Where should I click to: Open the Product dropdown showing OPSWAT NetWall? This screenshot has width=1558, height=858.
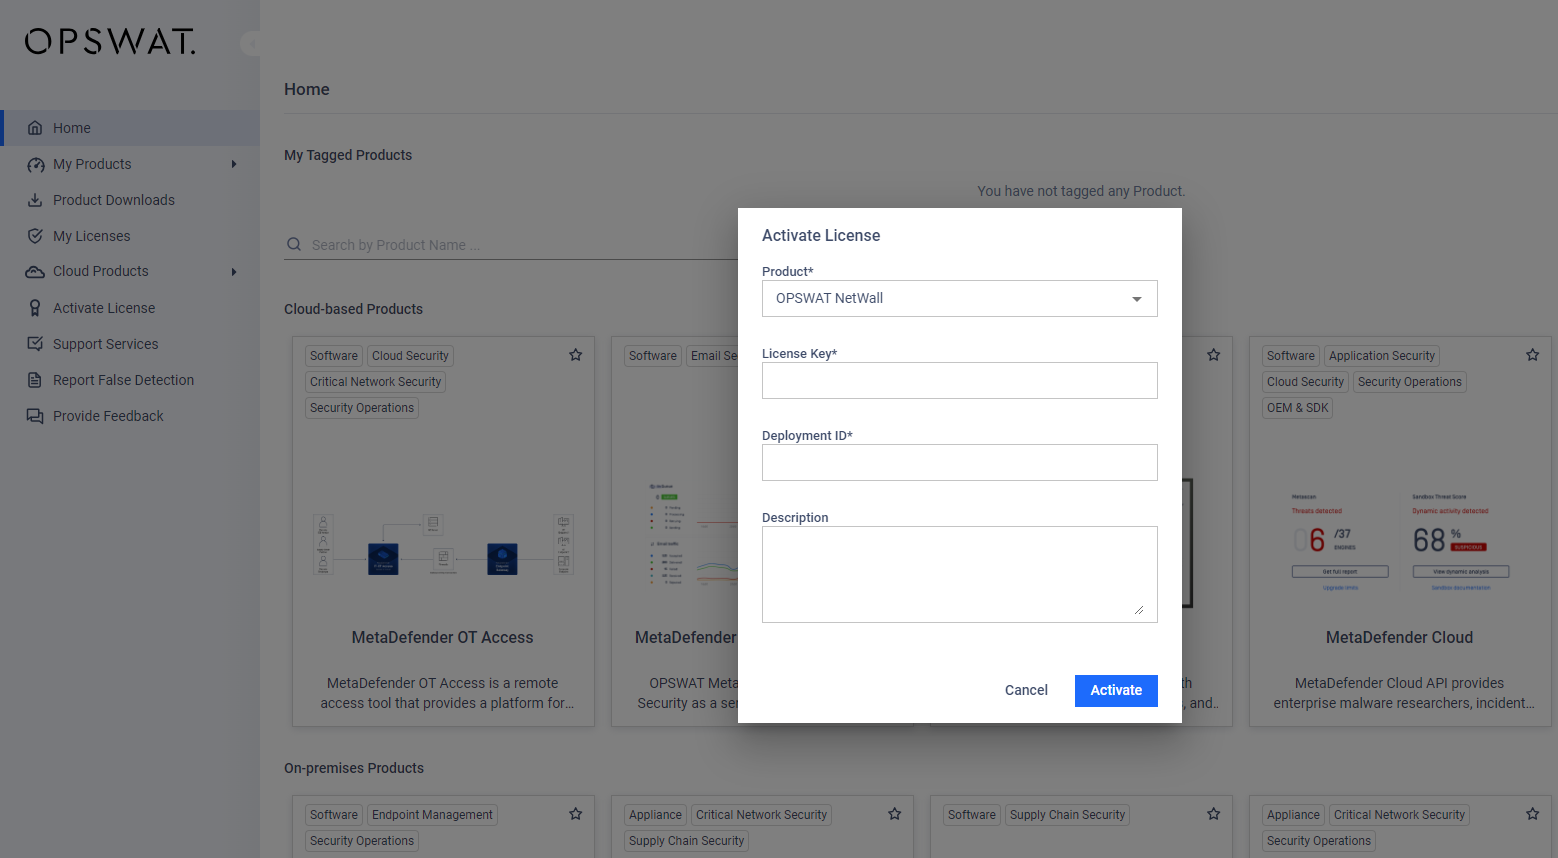pos(960,298)
